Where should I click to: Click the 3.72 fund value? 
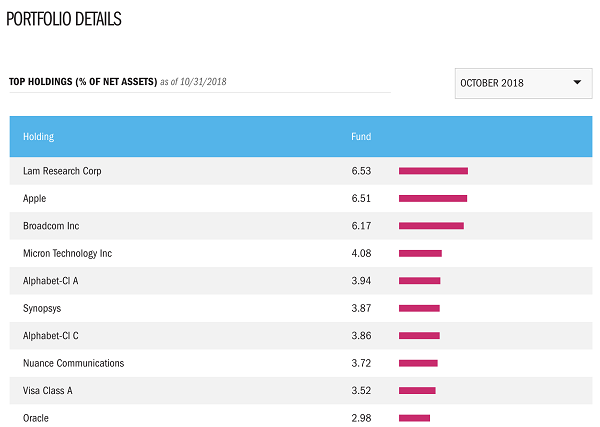click(361, 363)
